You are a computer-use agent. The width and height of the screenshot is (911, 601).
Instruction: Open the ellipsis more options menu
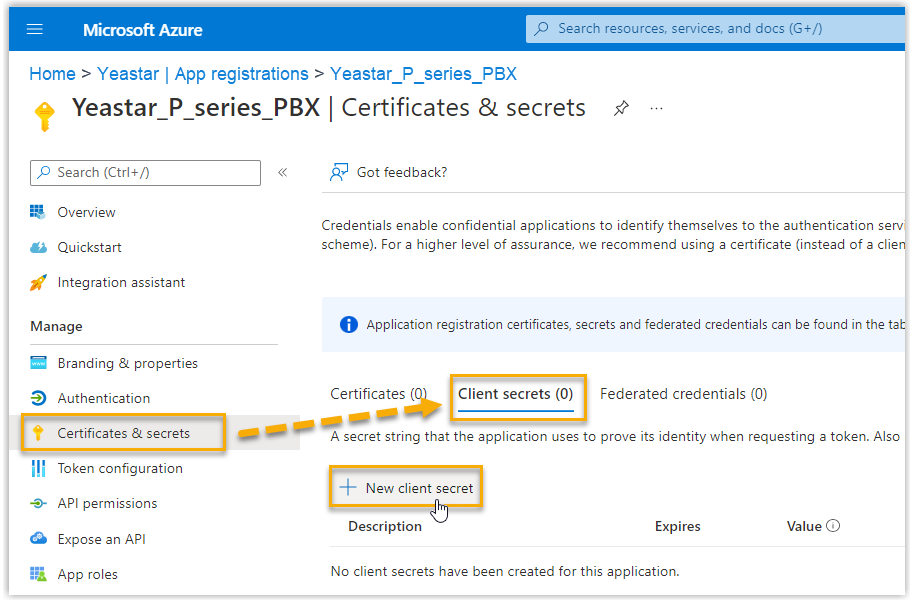[x=656, y=108]
